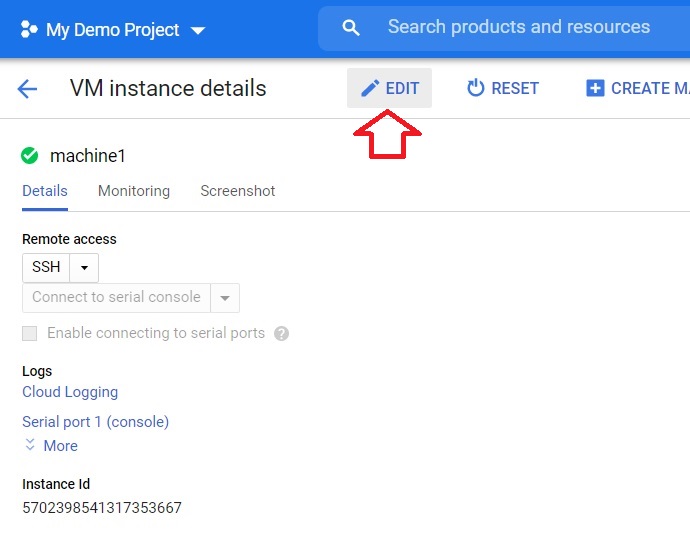Open Serial port 1 (console) link

(x=95, y=422)
